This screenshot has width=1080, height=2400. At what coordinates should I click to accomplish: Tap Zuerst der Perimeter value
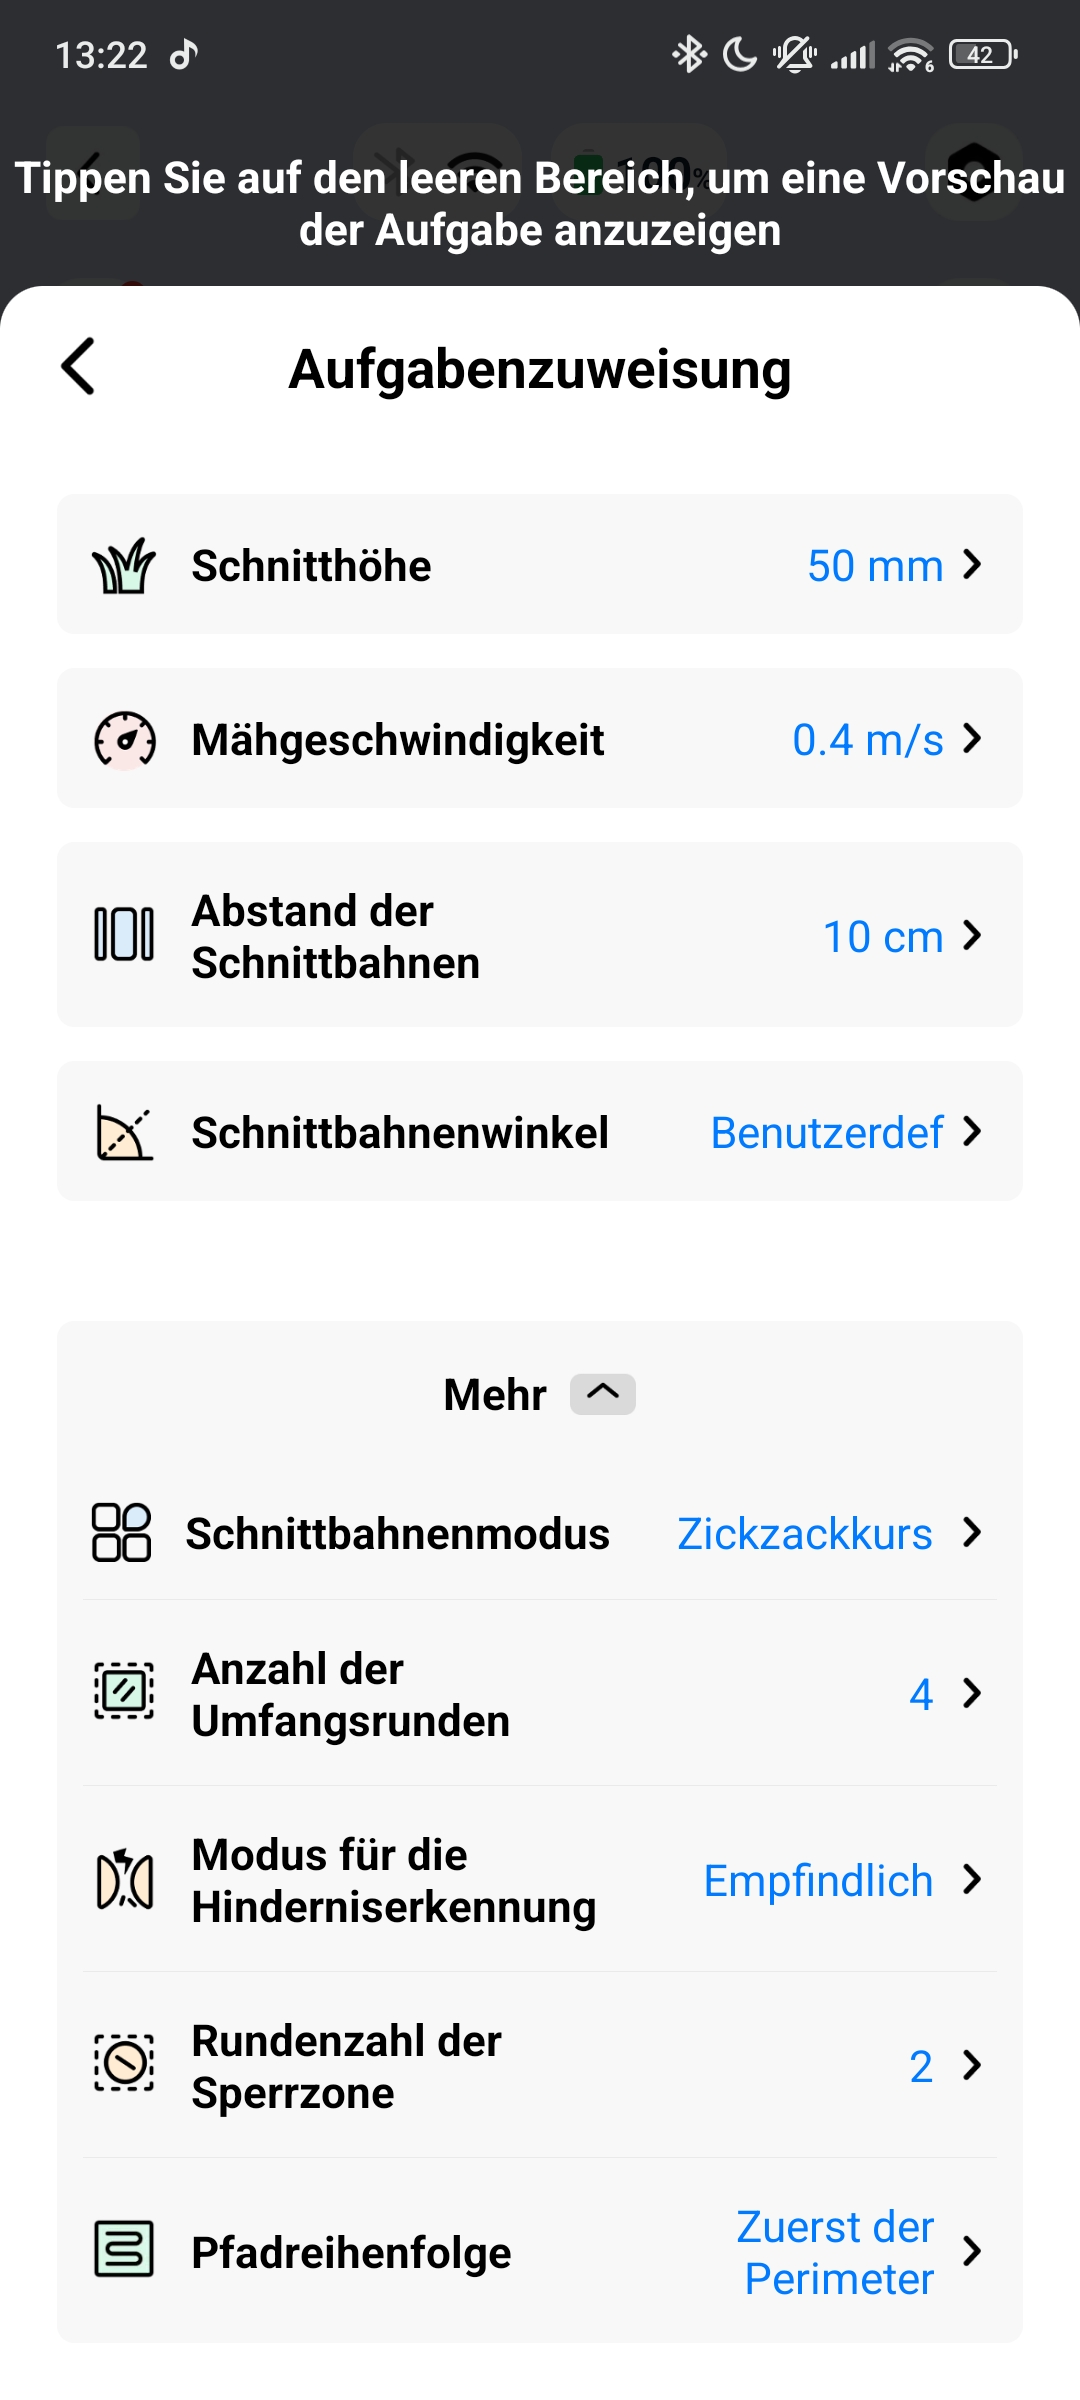coord(838,2252)
